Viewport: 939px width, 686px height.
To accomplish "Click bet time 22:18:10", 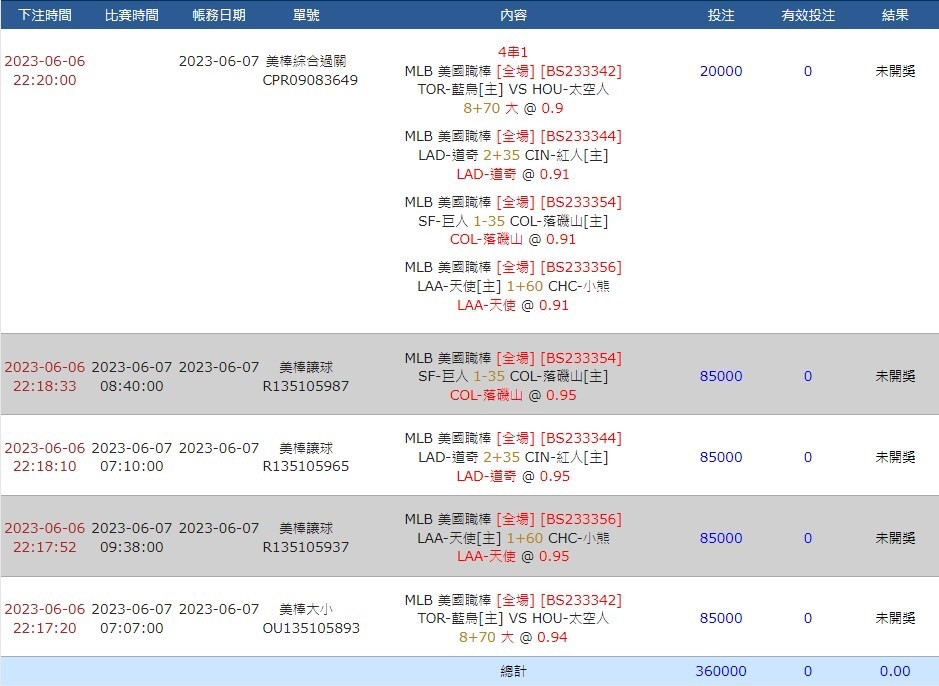I will tap(45, 466).
